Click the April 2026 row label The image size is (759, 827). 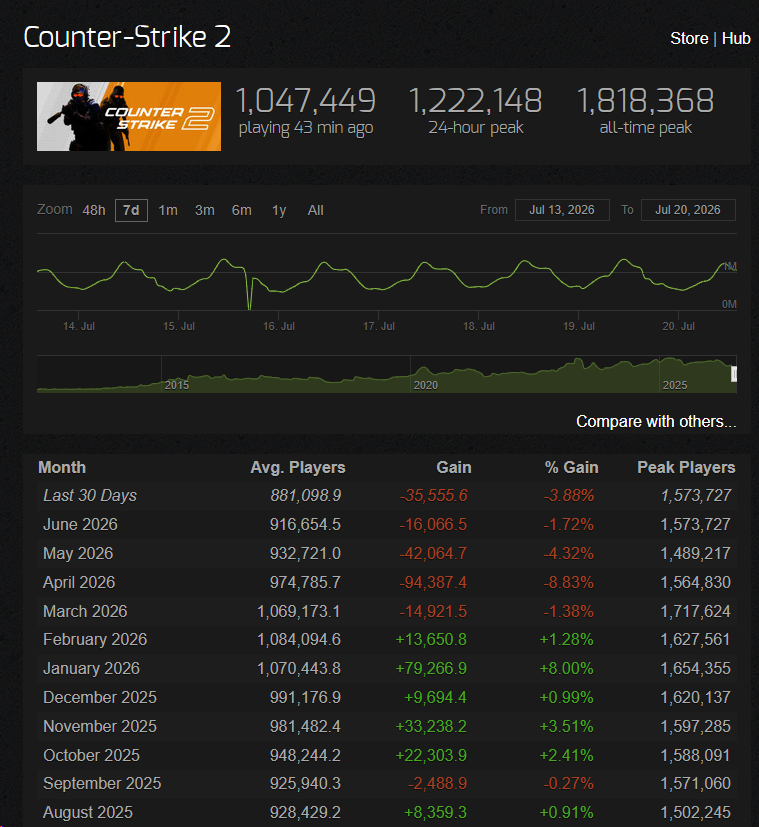tap(79, 582)
